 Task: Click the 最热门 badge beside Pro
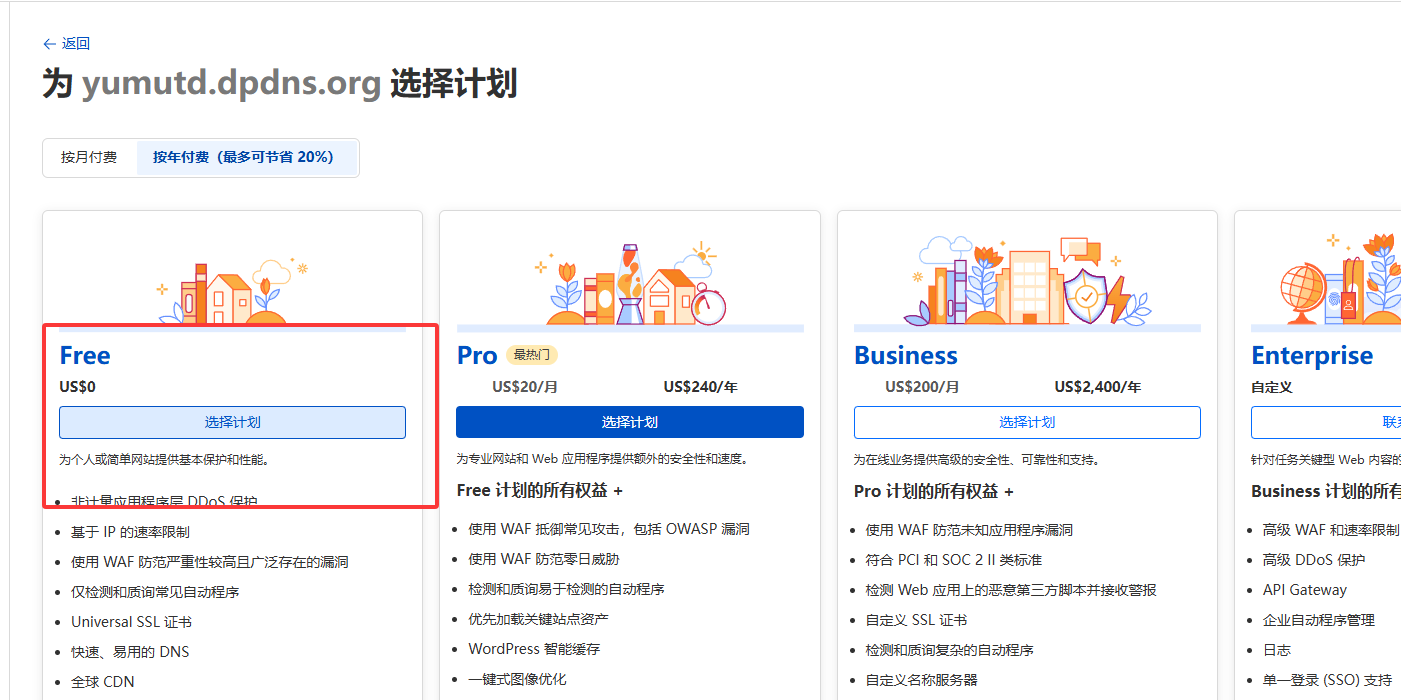pos(531,355)
